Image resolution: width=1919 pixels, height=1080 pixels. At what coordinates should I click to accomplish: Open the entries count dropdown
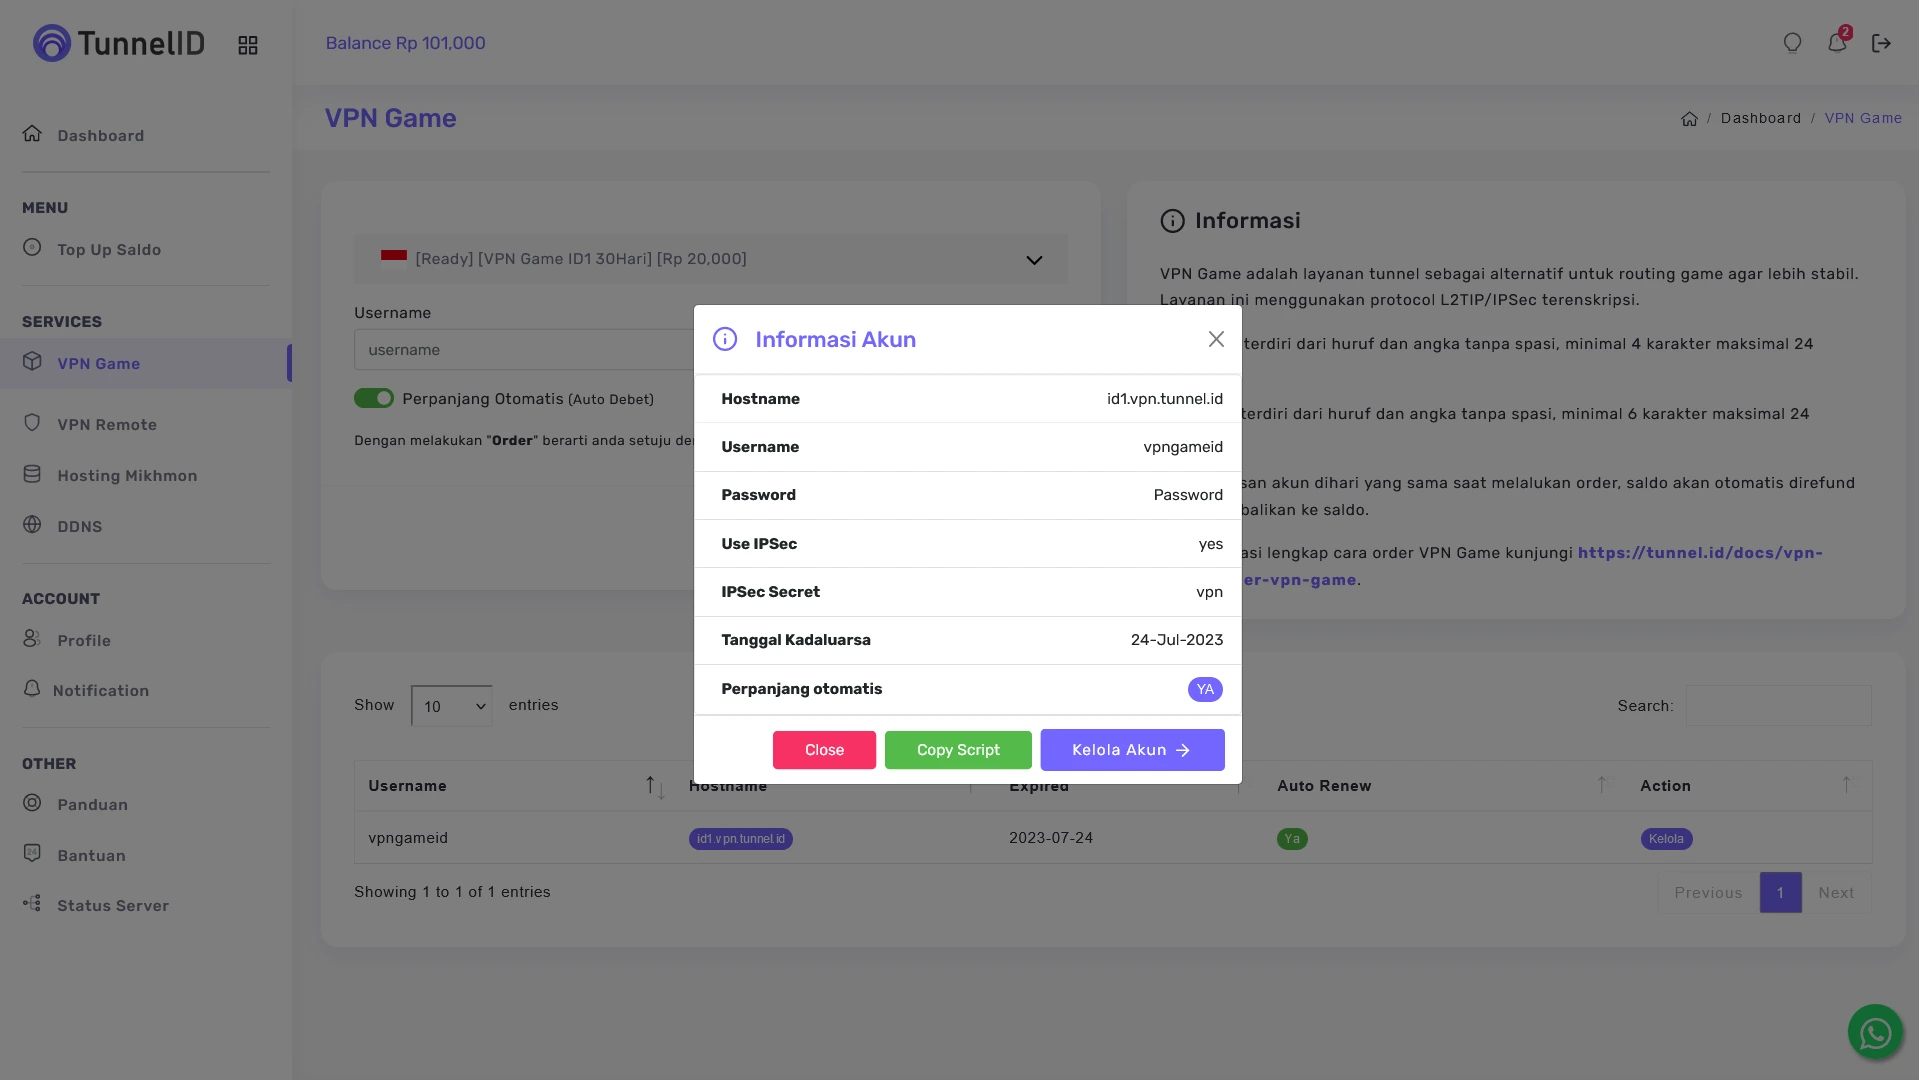click(451, 706)
